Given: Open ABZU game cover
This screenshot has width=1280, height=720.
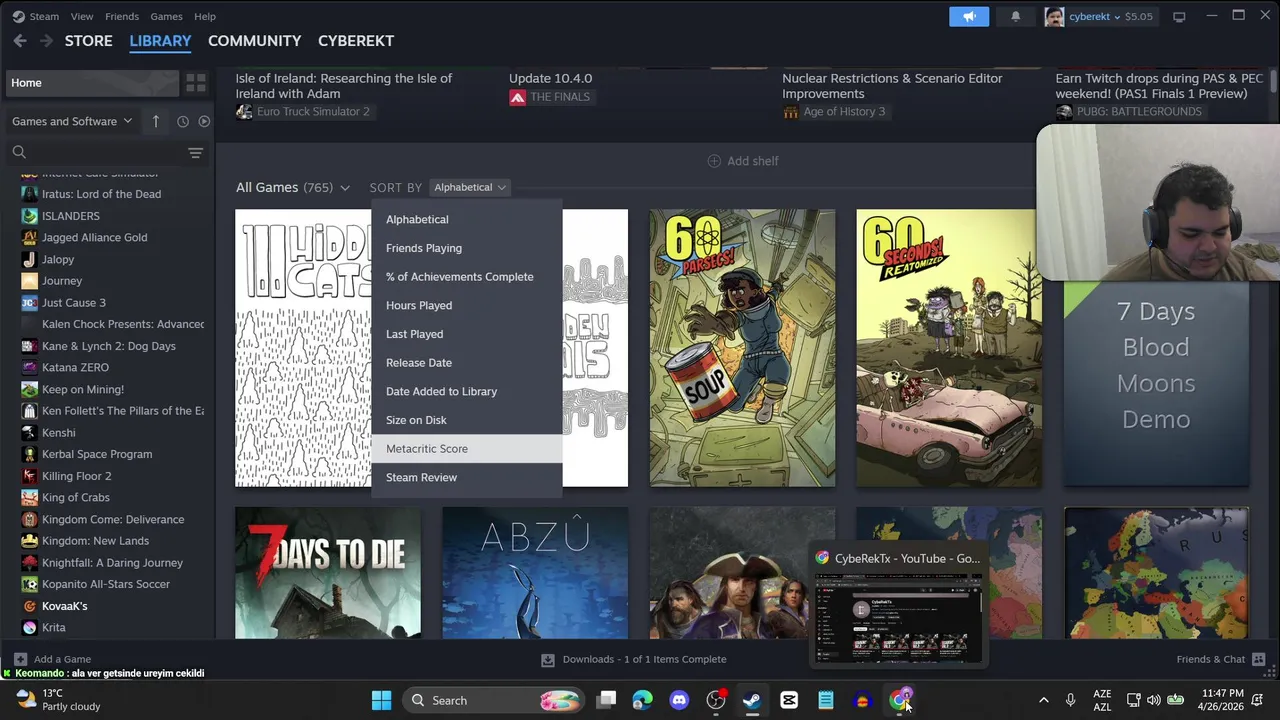Looking at the screenshot, I should [535, 572].
